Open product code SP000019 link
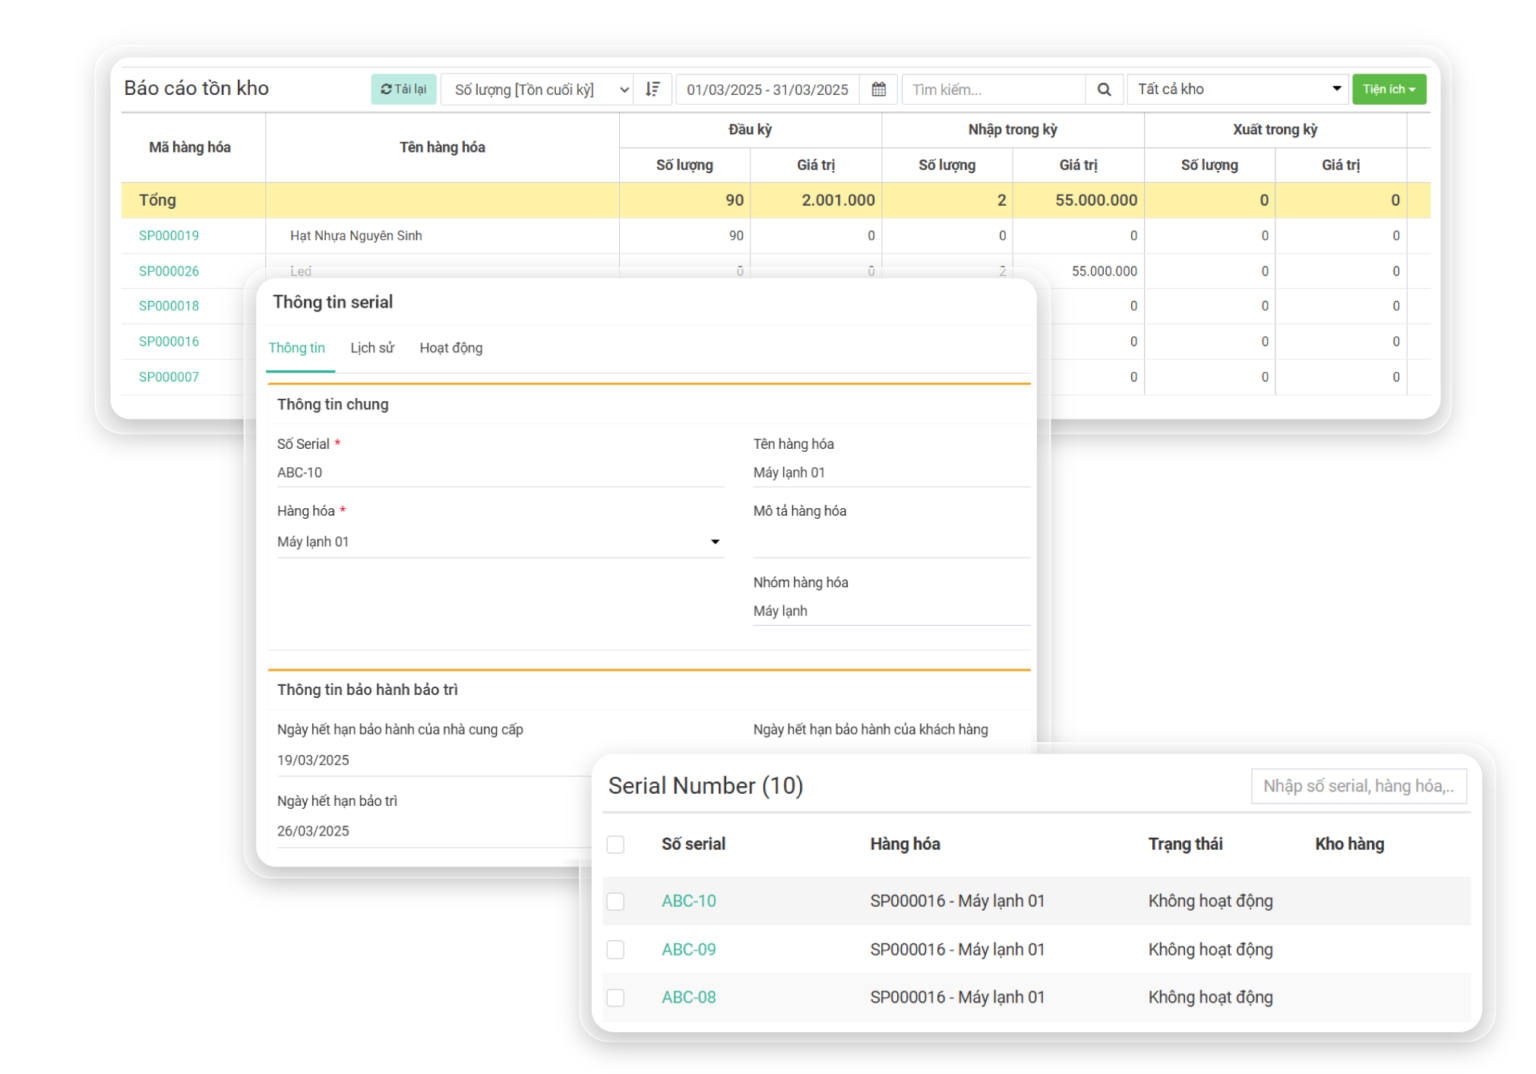This screenshot has height=1074, width=1536. pyautogui.click(x=169, y=236)
